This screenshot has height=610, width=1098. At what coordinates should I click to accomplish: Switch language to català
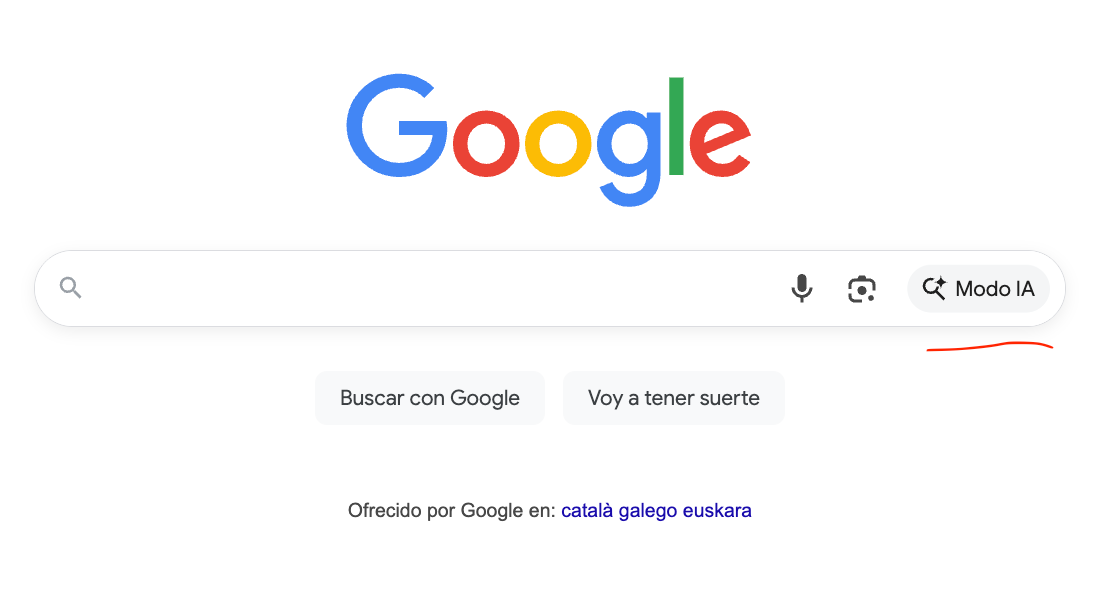pyautogui.click(x=587, y=511)
